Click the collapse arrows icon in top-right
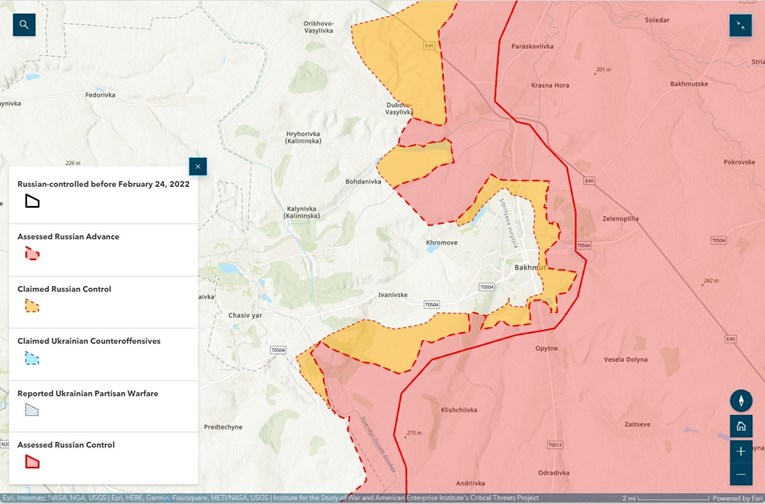This screenshot has width=765, height=504. [x=740, y=25]
